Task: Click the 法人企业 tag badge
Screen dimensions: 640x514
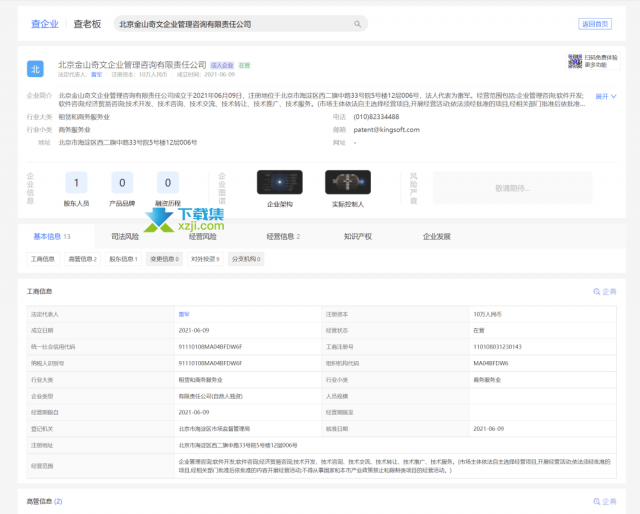Action: point(222,65)
